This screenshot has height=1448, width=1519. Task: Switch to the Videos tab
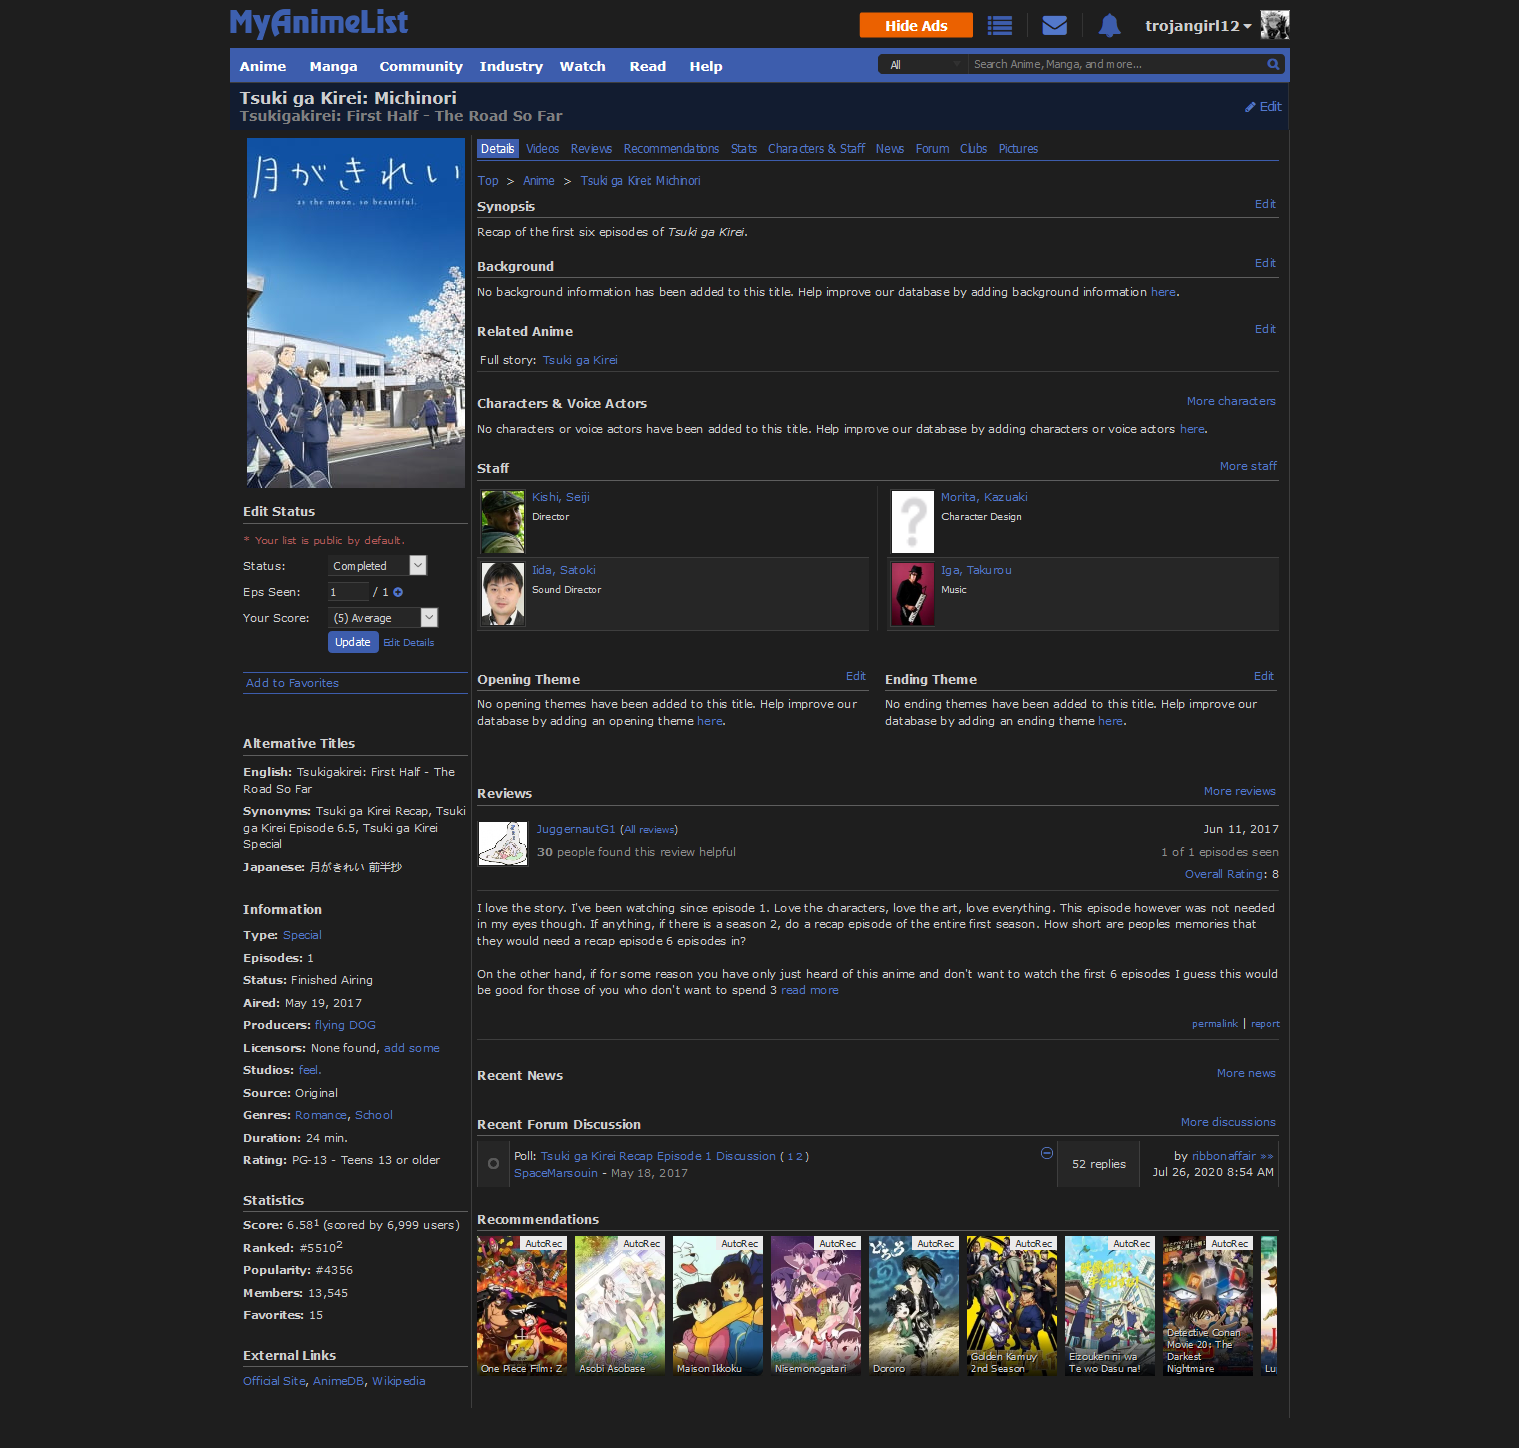542,149
